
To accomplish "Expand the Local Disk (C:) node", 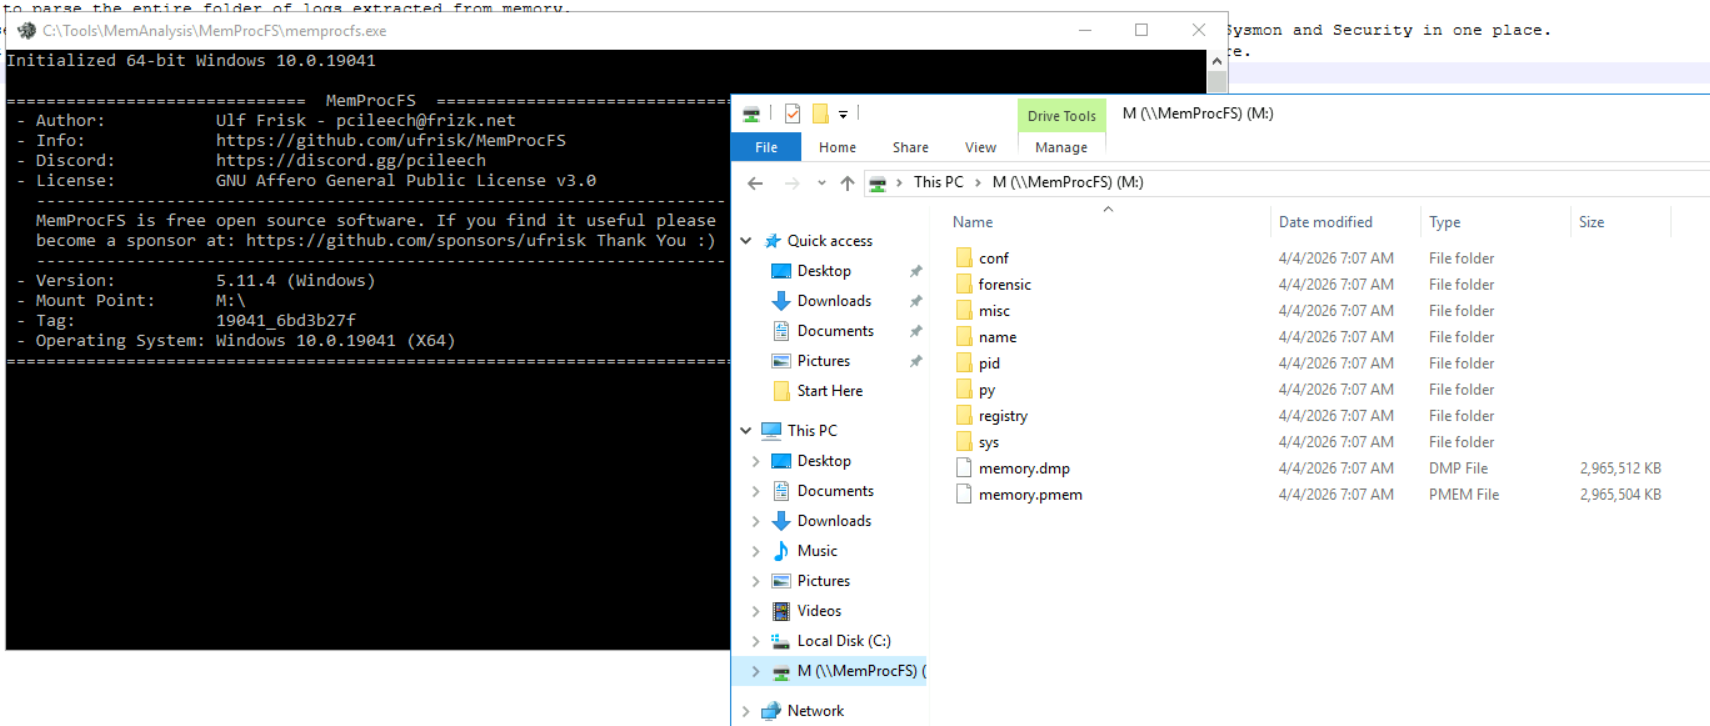I will (x=756, y=641).
